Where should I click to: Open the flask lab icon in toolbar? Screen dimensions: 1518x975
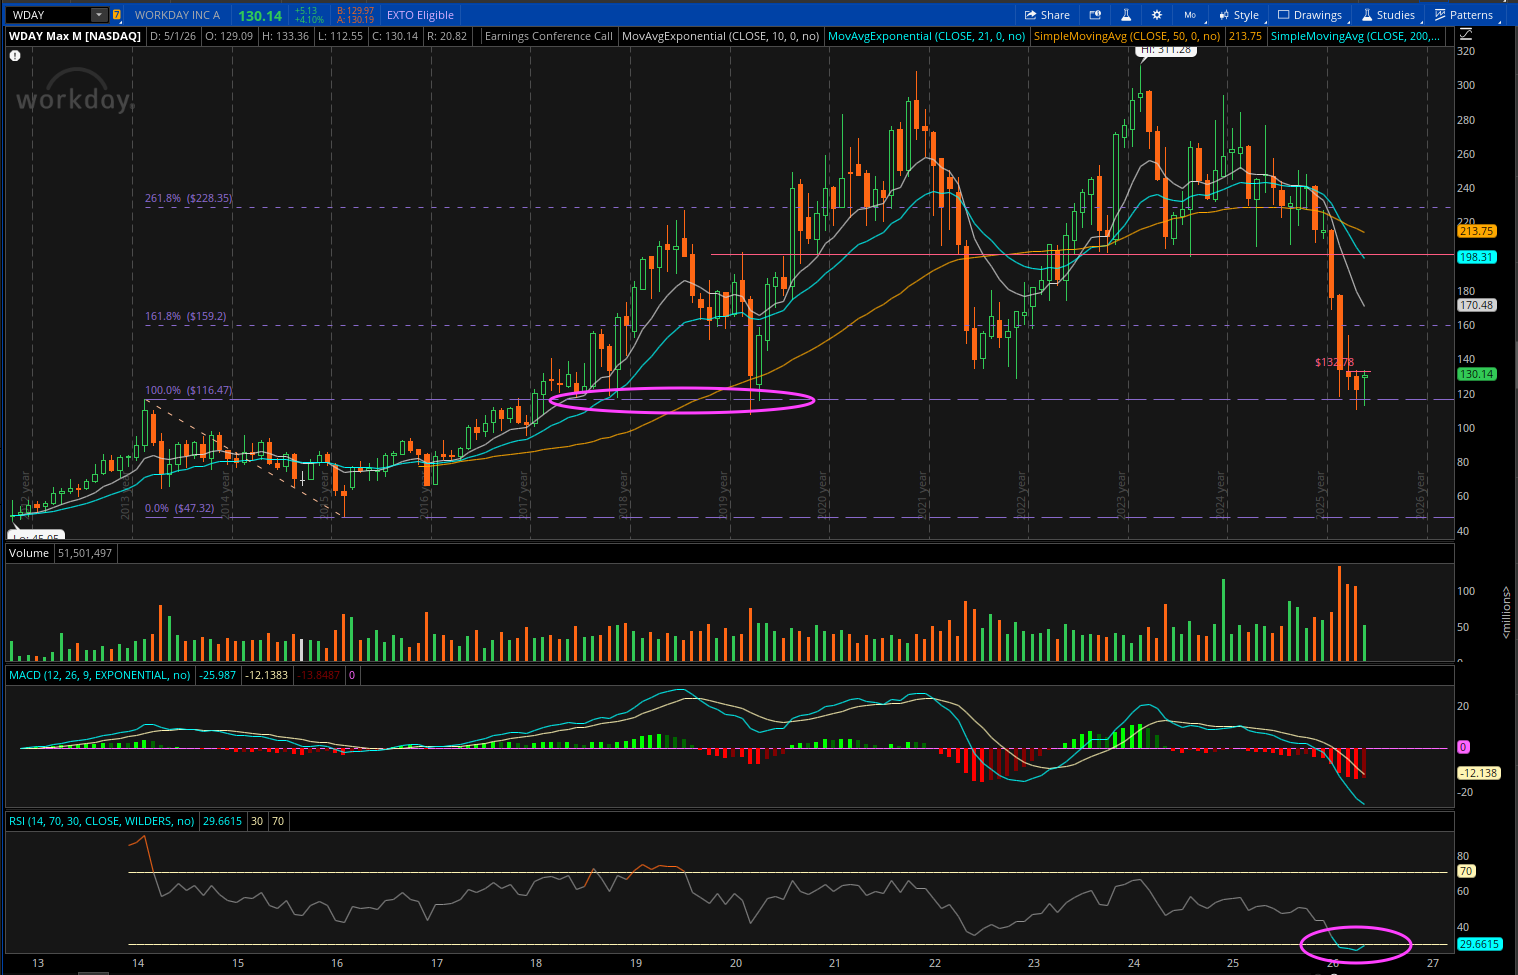(x=1126, y=15)
